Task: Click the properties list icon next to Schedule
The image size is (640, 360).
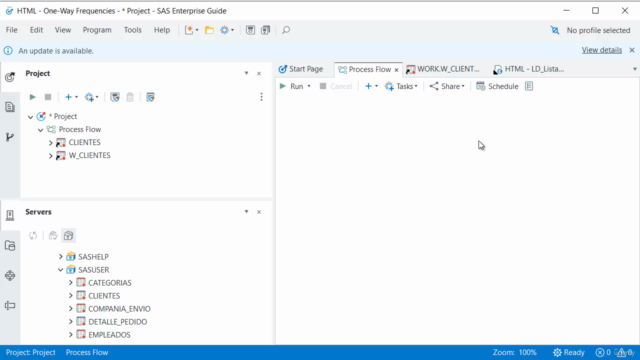Action: tap(529, 86)
